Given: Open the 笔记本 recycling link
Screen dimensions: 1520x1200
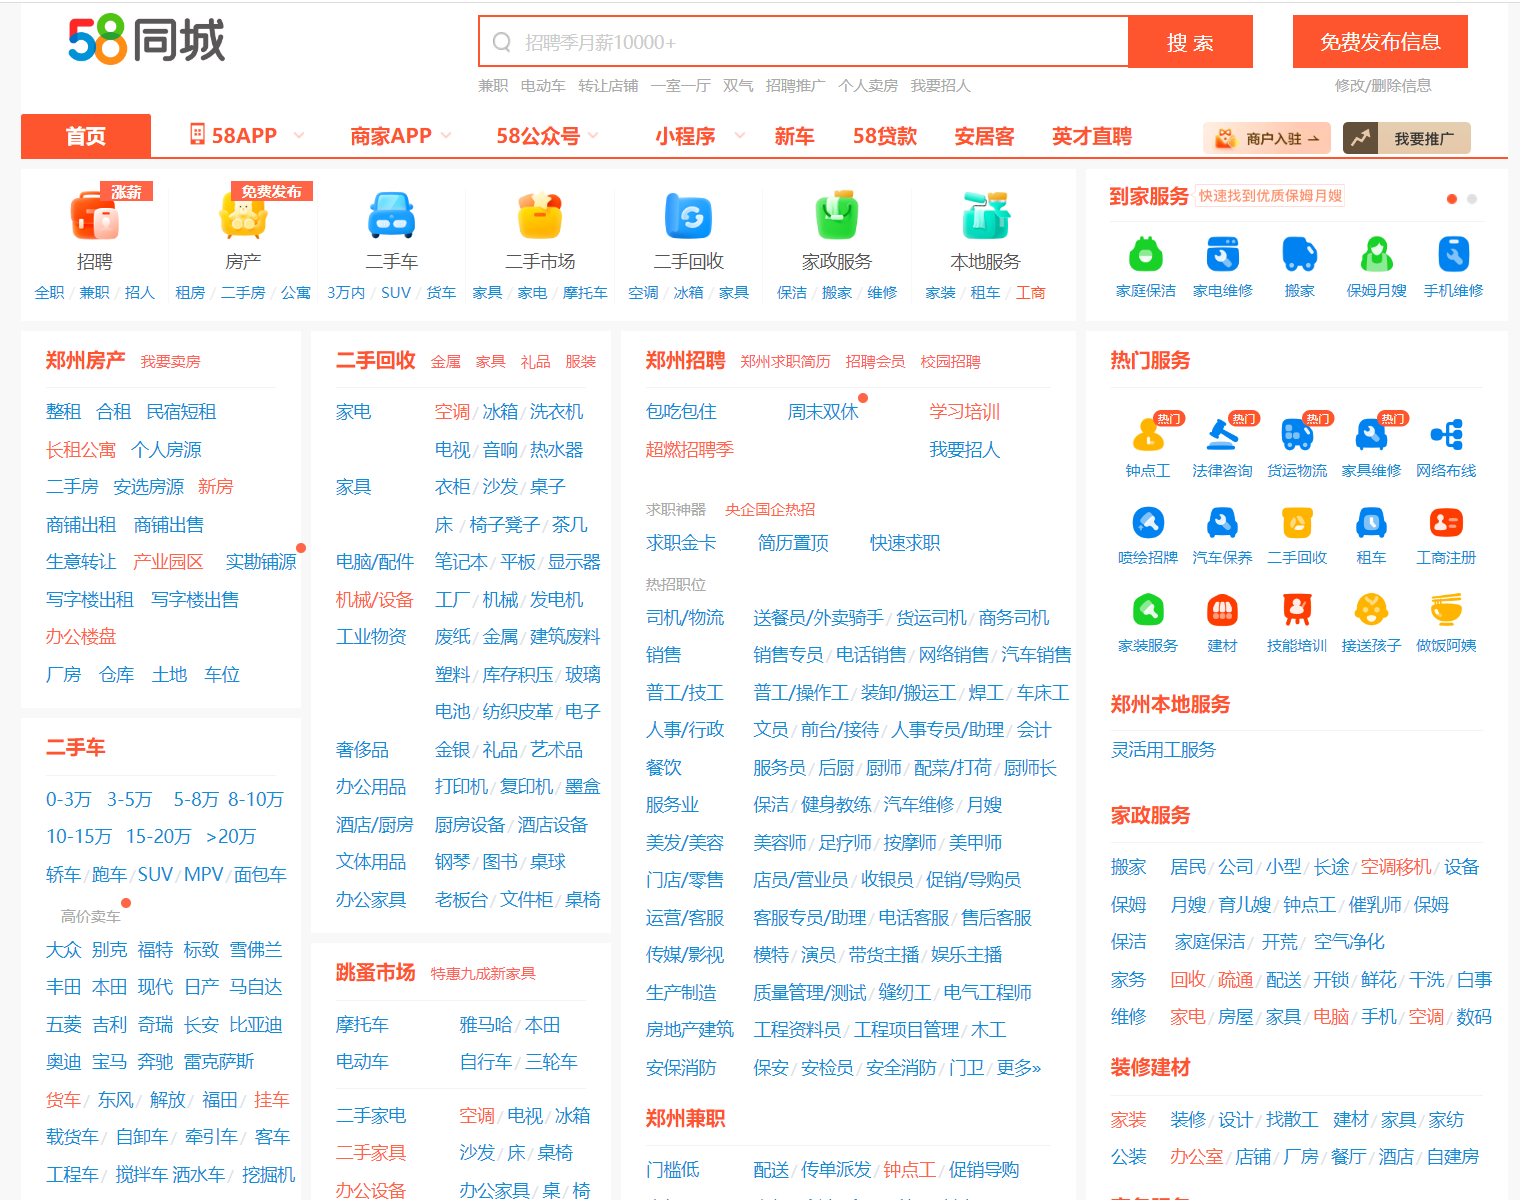Looking at the screenshot, I should 461,562.
